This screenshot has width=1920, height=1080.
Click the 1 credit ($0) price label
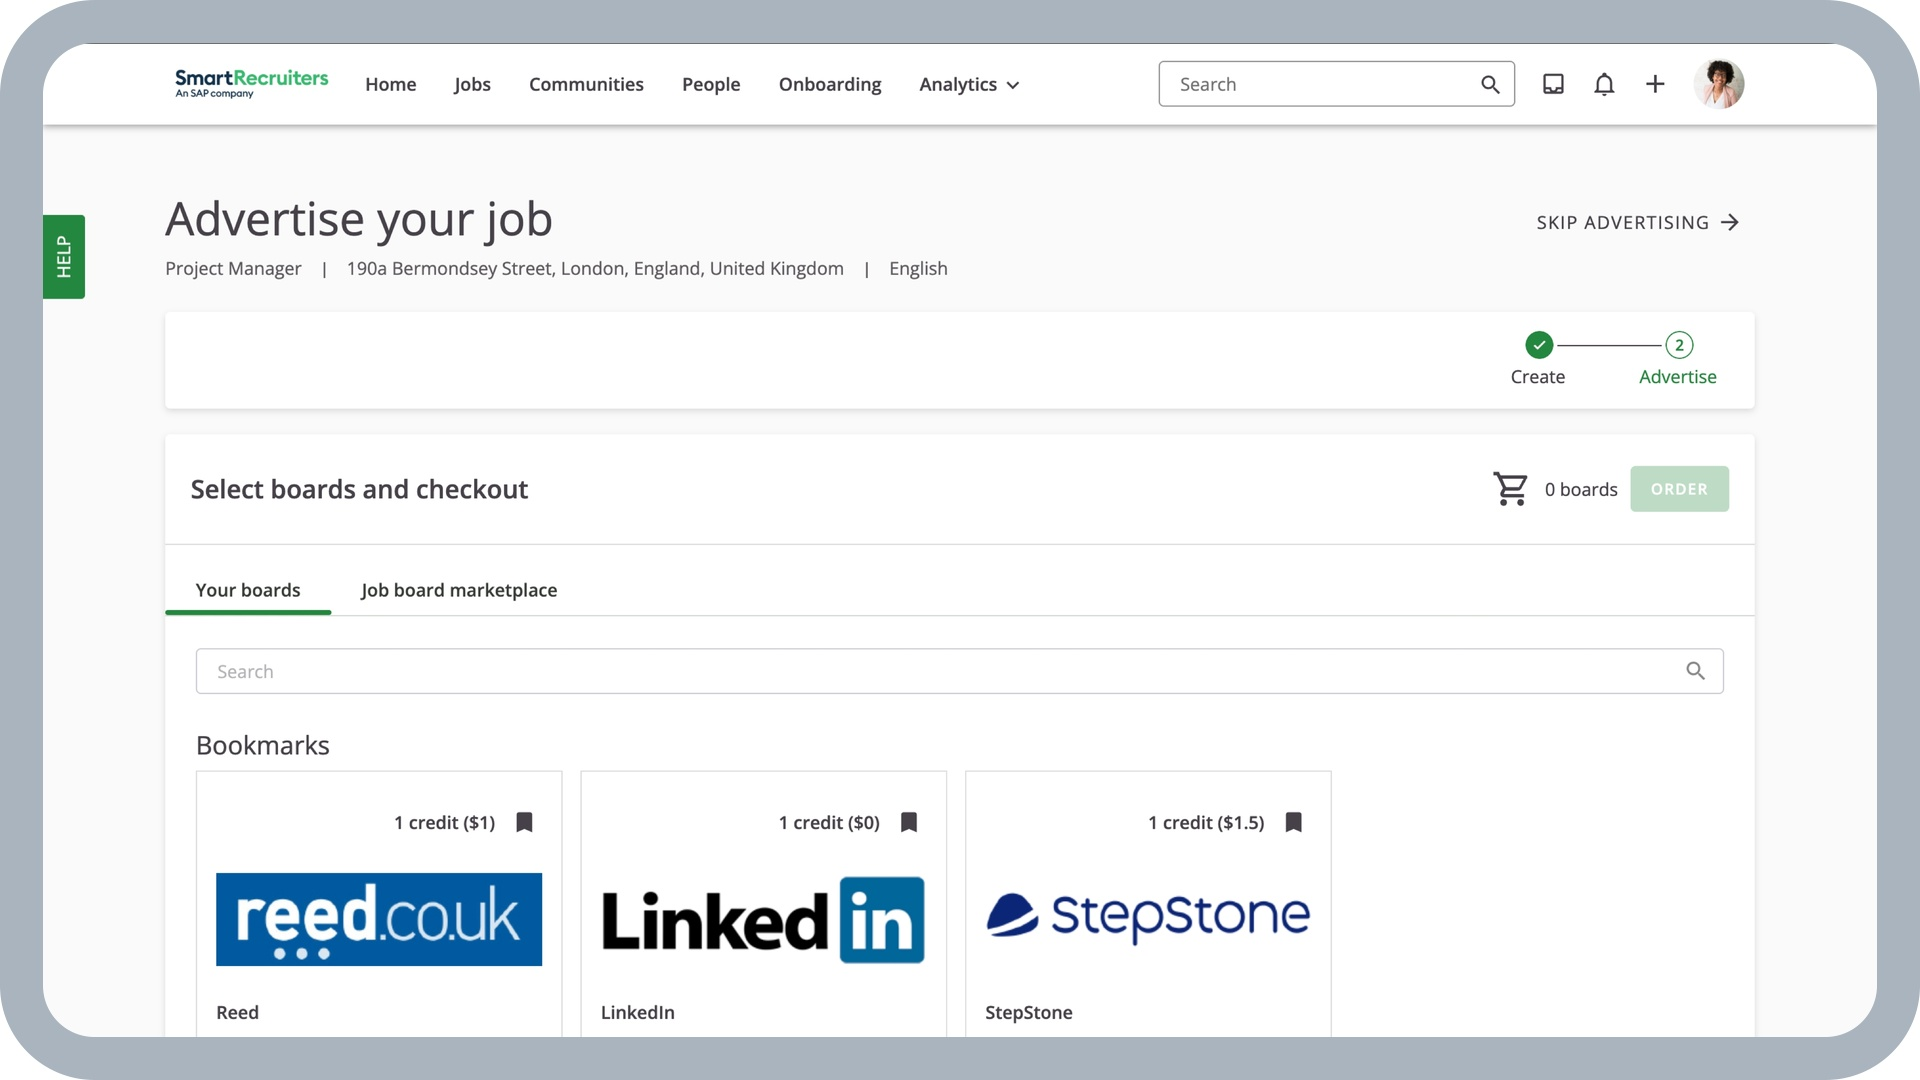click(x=829, y=822)
